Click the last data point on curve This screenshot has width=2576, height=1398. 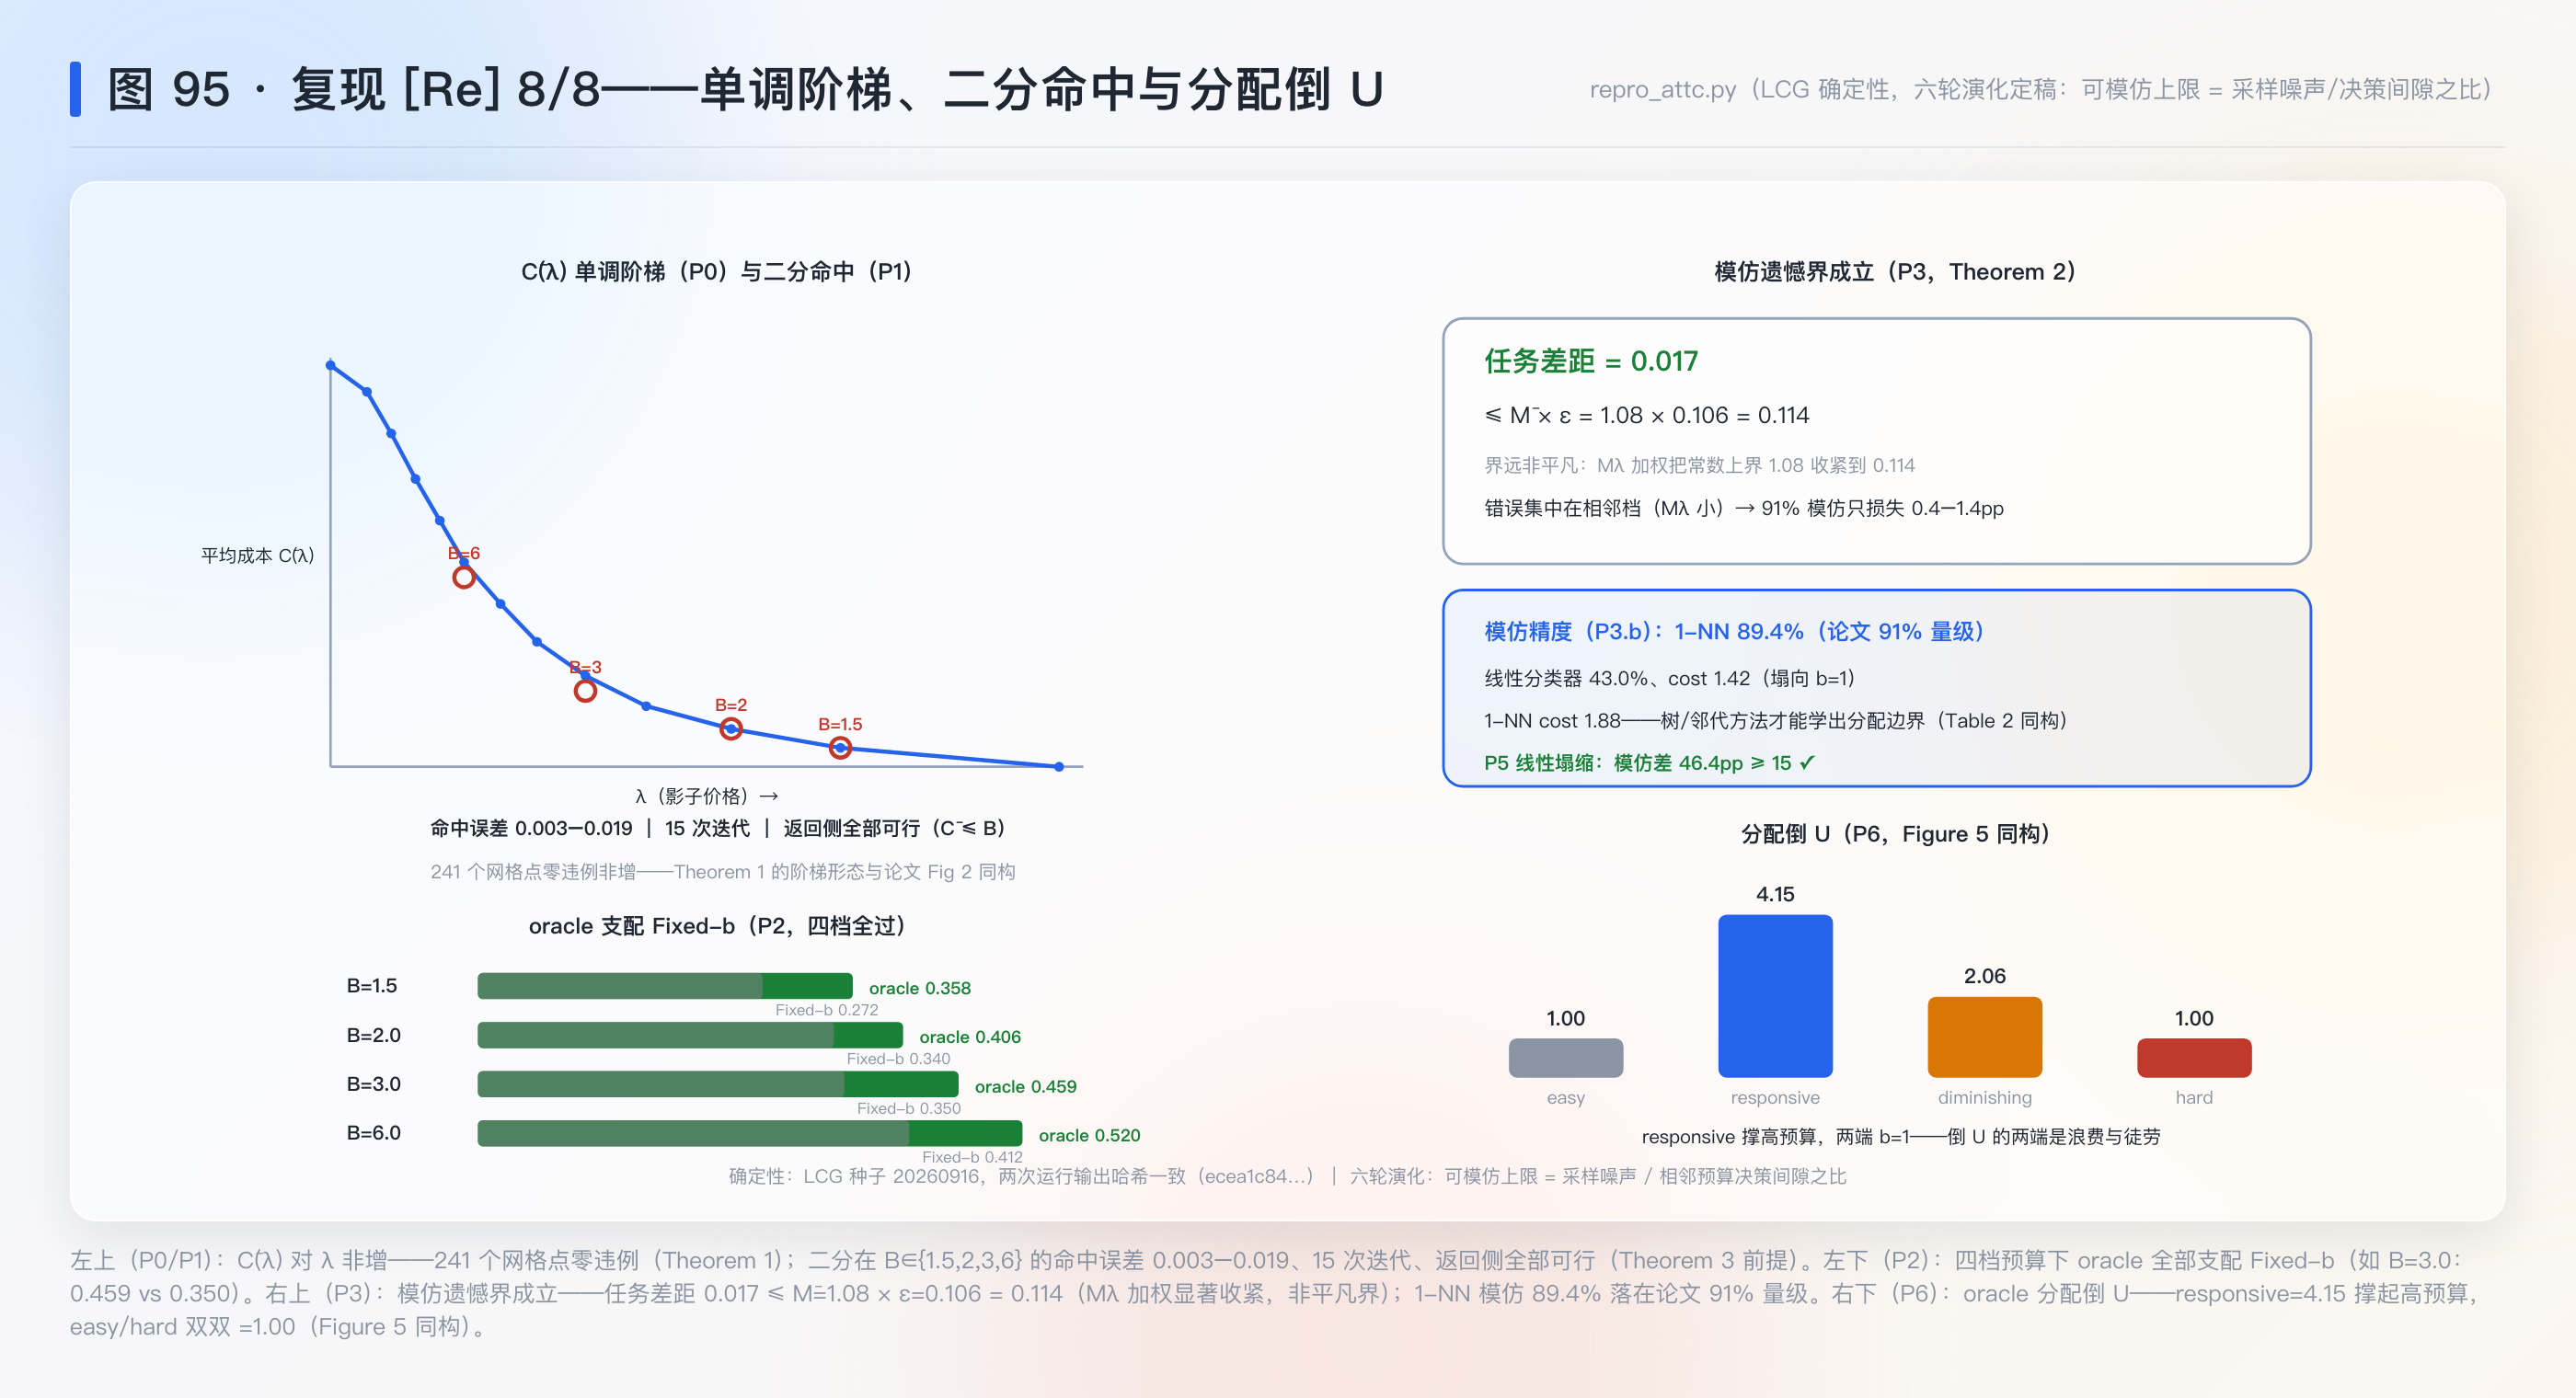pos(1059,766)
